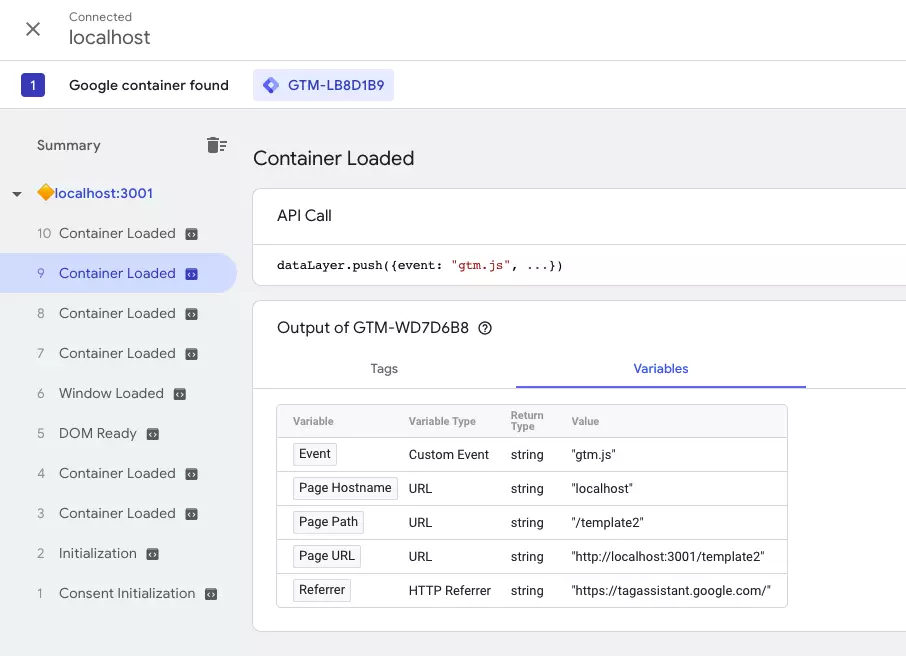Click the "https://tagassistant.google.com/" value

click(x=671, y=591)
